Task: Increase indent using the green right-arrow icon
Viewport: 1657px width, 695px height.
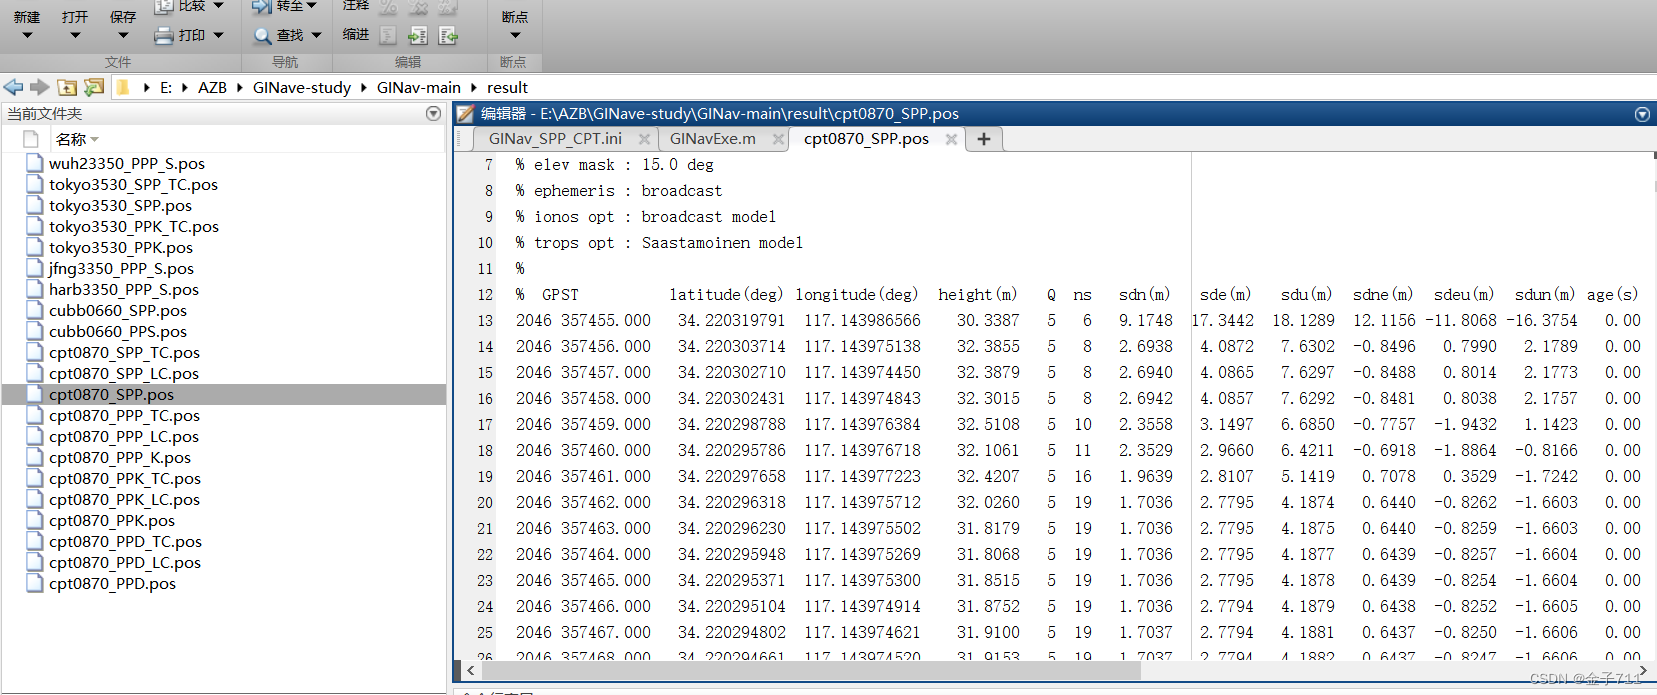Action: pyautogui.click(x=418, y=36)
